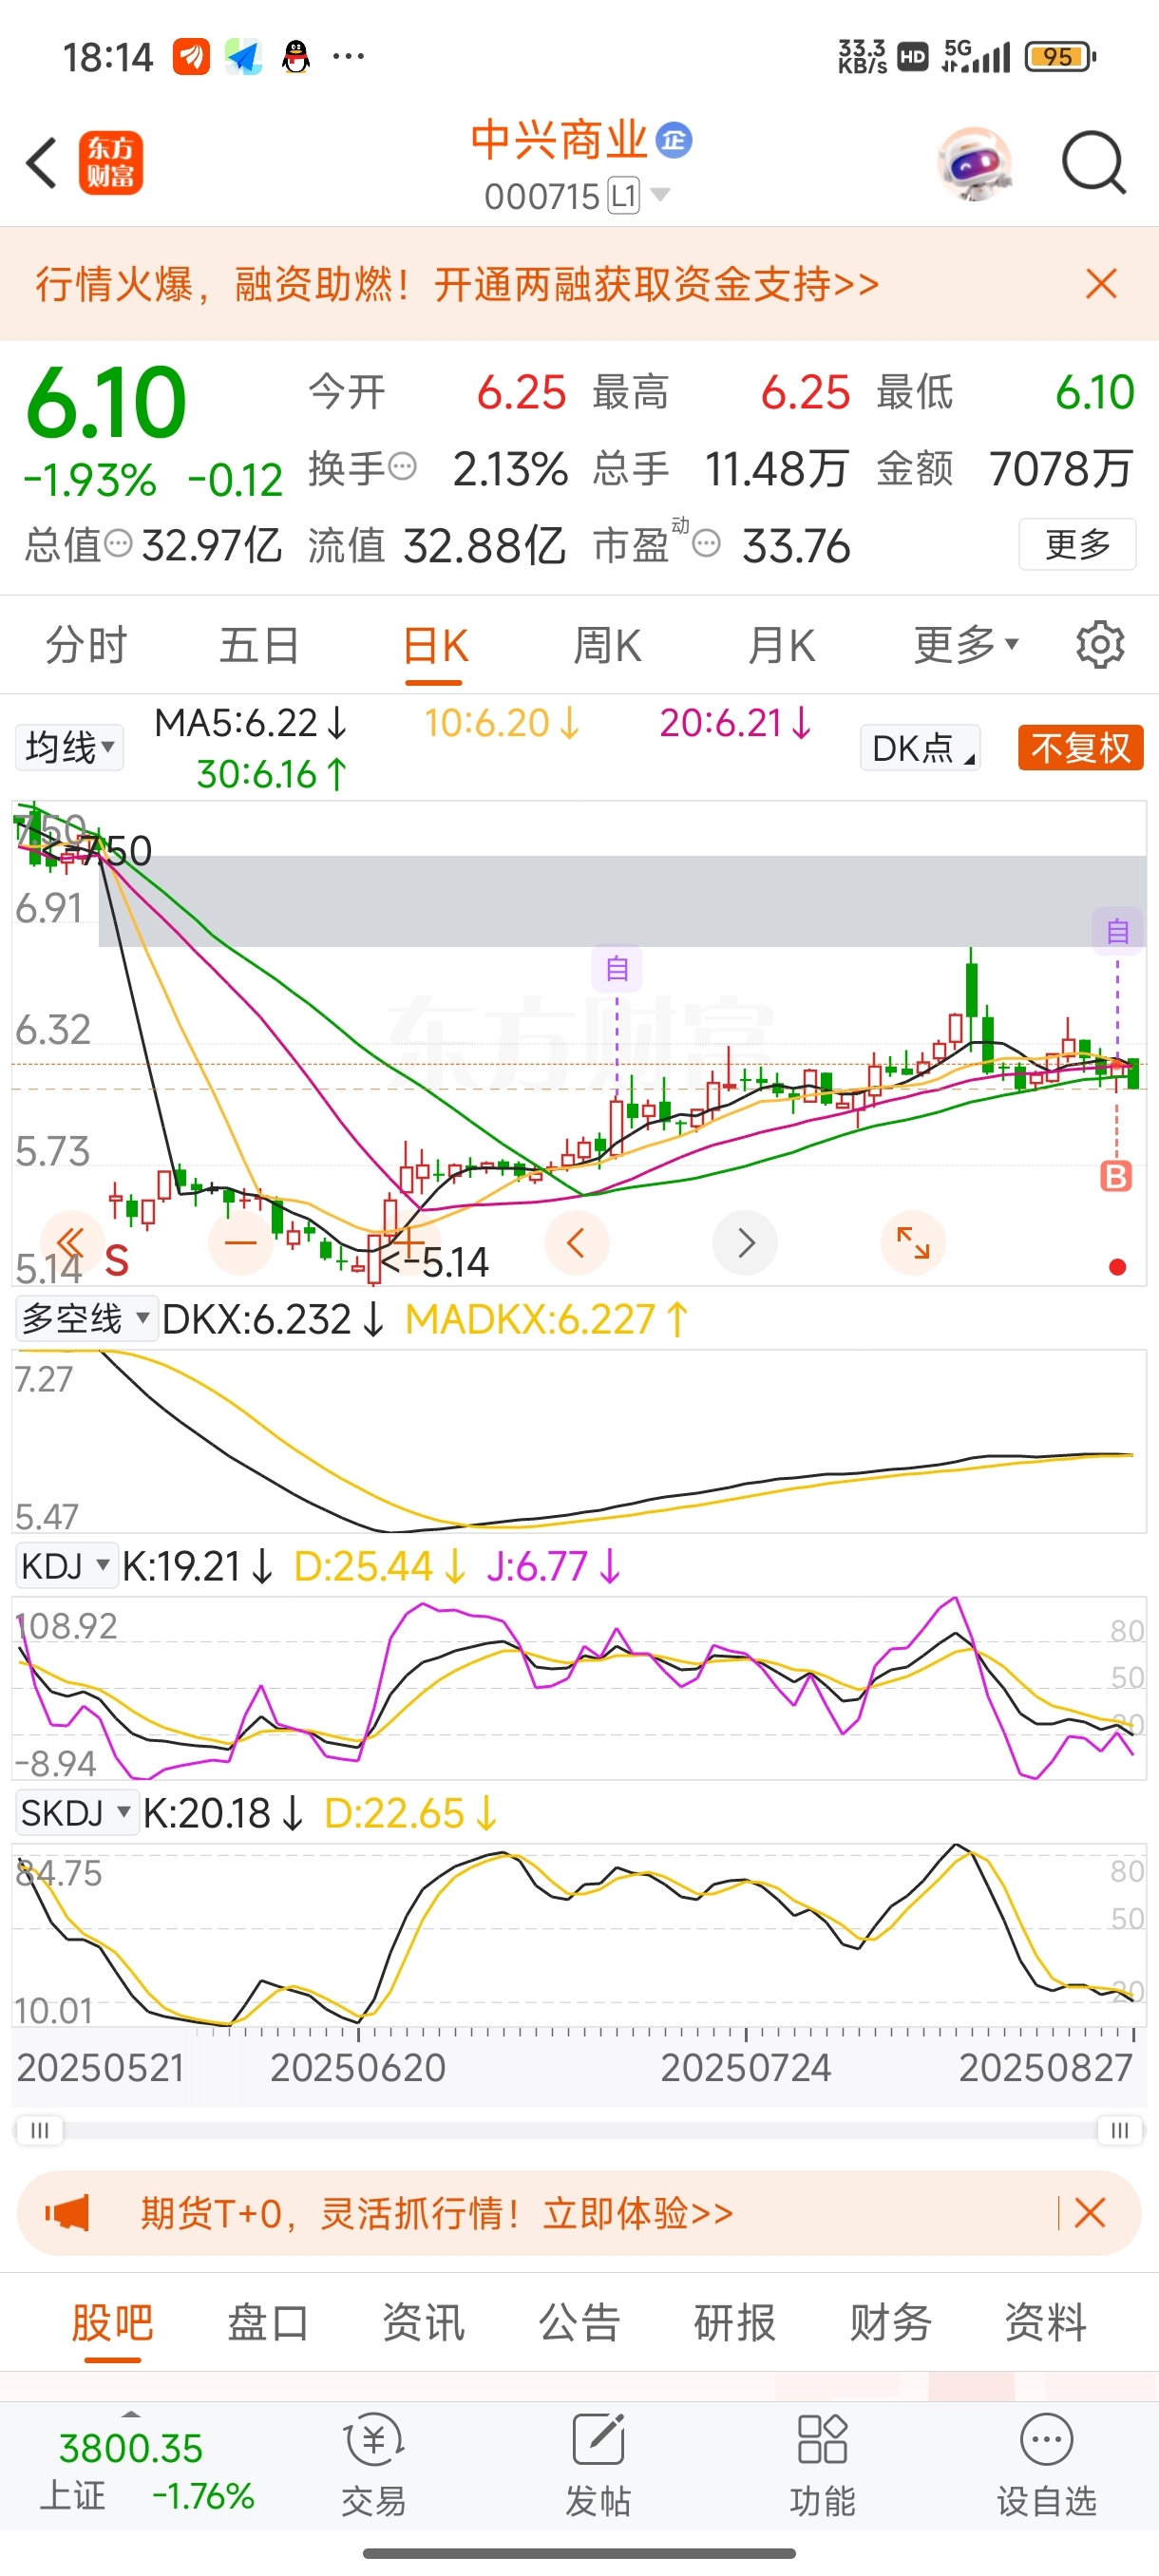The height and width of the screenshot is (2576, 1159).
Task: Tap the rightmost 自 marker on the chart
Action: (x=1117, y=931)
